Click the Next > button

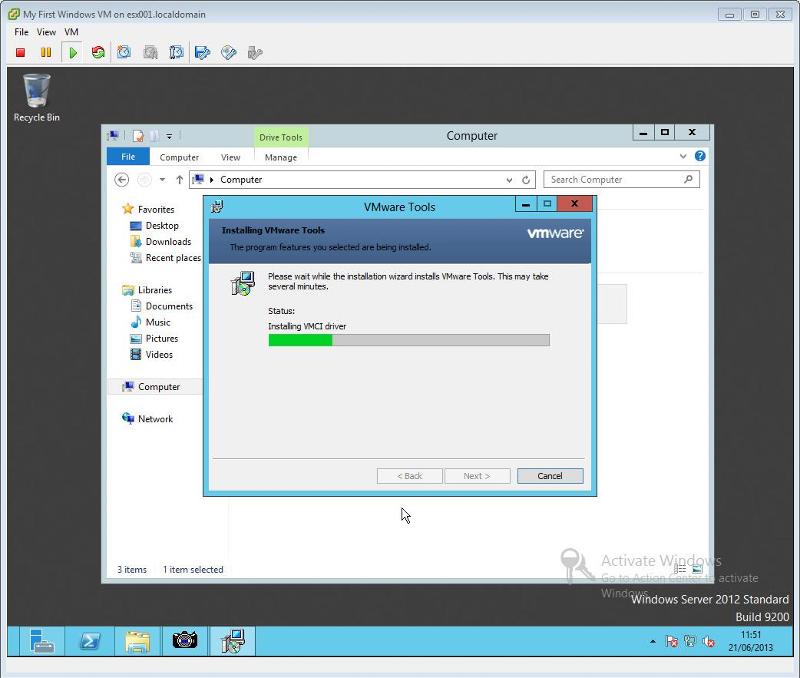(477, 475)
